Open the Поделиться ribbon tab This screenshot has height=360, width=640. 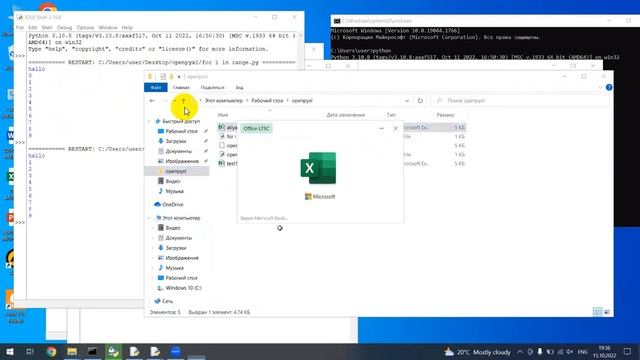[212, 87]
